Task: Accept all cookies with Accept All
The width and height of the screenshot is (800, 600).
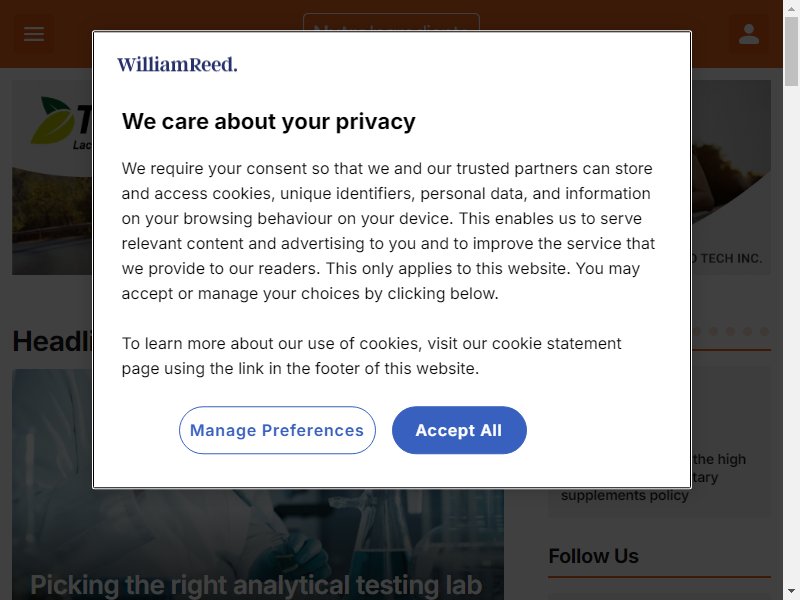Action: click(459, 430)
